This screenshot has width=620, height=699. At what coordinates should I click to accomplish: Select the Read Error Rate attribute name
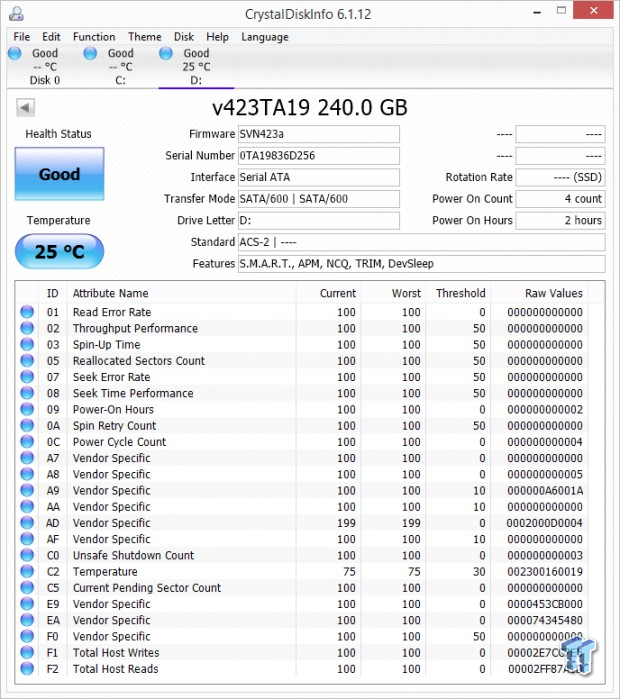tap(112, 312)
